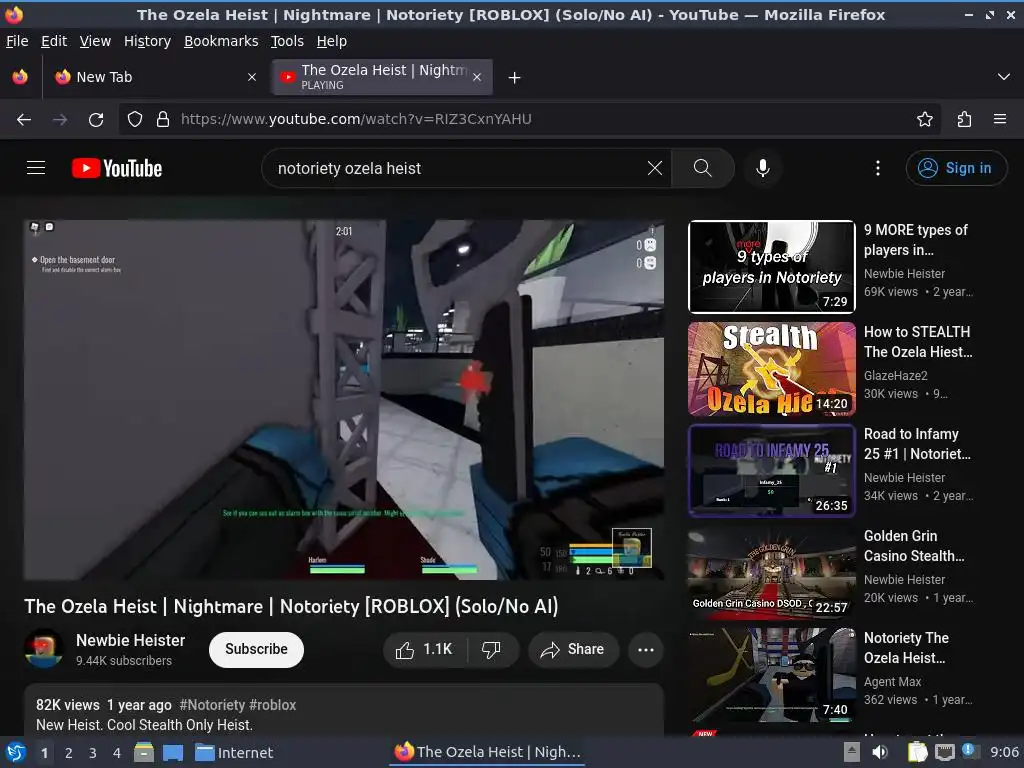Show desktop via taskbar blue window icon
Screen dimensions: 1024x768
click(x=172, y=752)
